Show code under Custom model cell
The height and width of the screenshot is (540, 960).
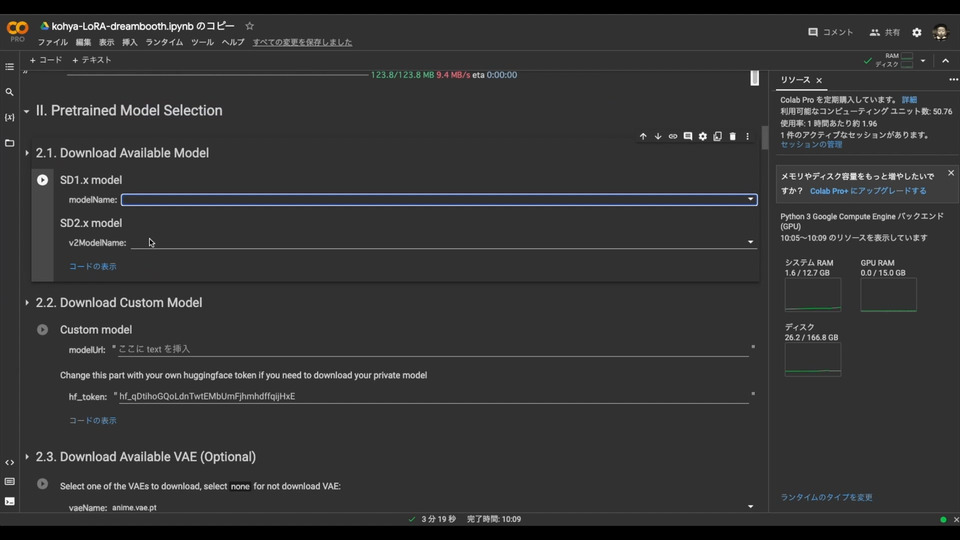click(x=92, y=421)
